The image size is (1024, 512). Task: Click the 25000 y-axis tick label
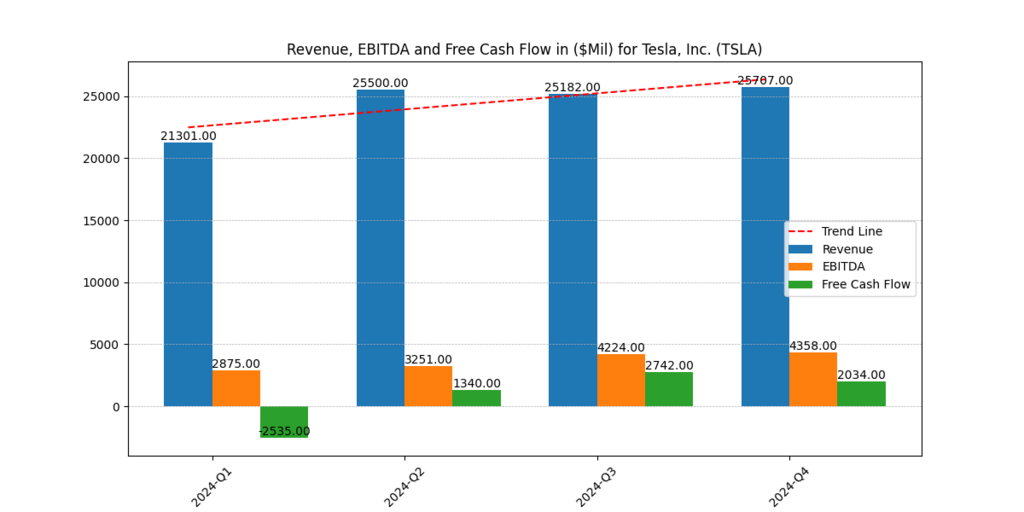point(100,97)
